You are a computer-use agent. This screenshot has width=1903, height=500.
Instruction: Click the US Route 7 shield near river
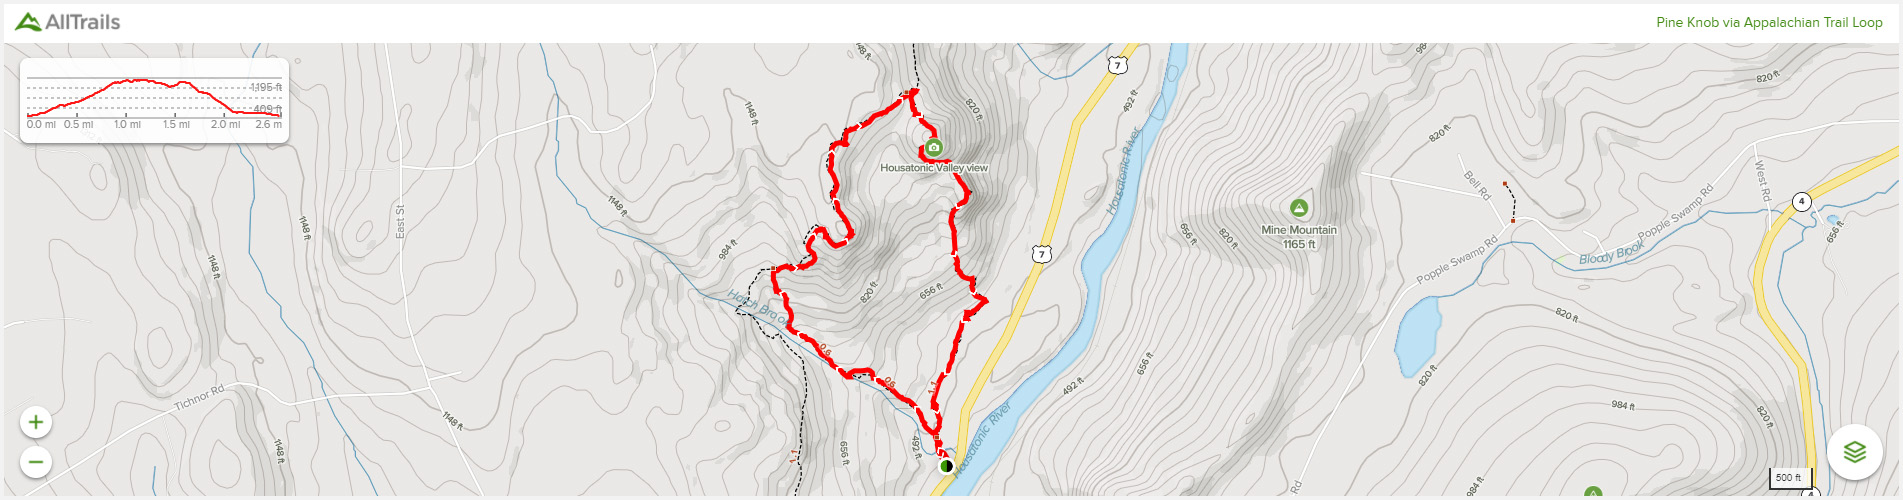click(1042, 254)
